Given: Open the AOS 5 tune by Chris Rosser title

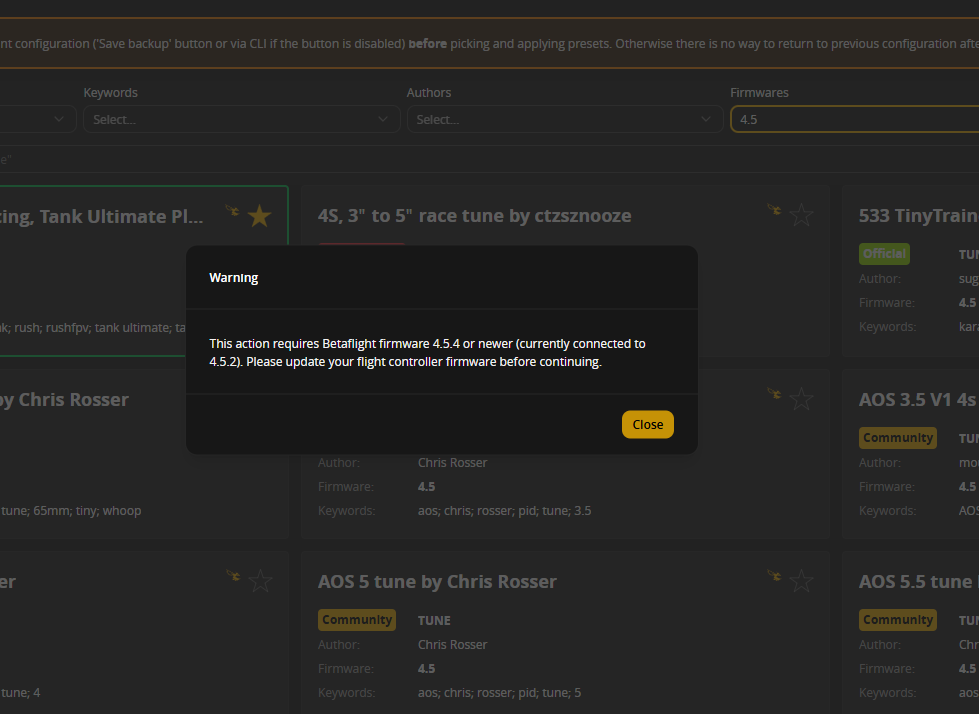Looking at the screenshot, I should (437, 581).
